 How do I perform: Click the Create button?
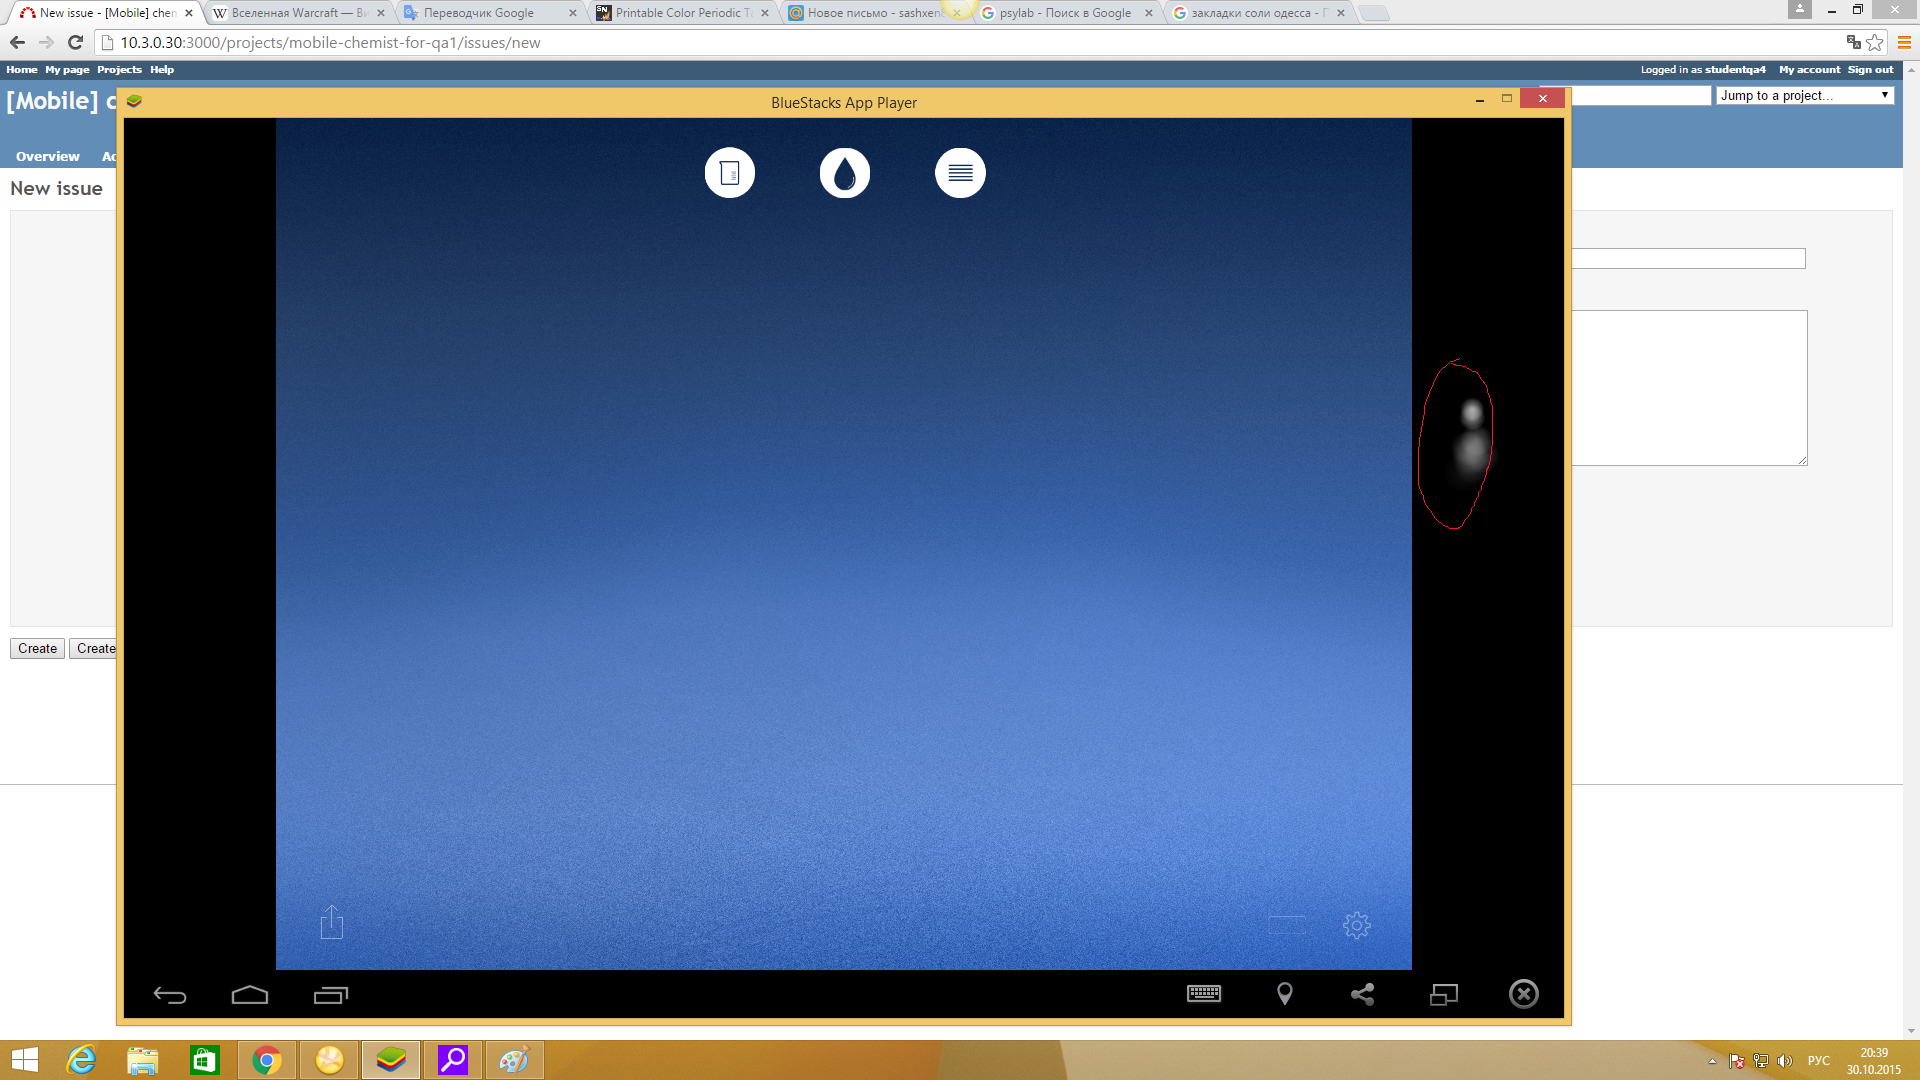tap(37, 648)
